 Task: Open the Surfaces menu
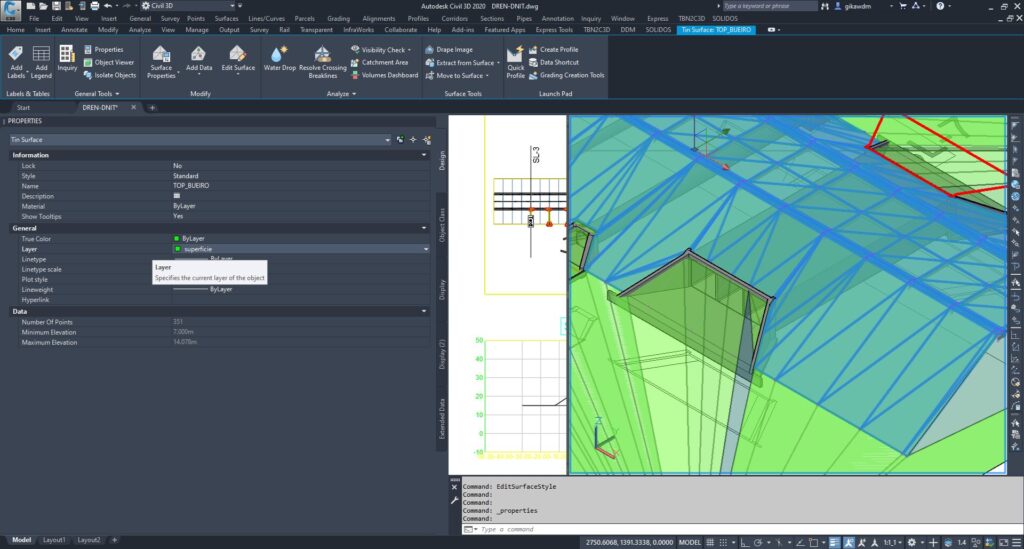coord(226,19)
